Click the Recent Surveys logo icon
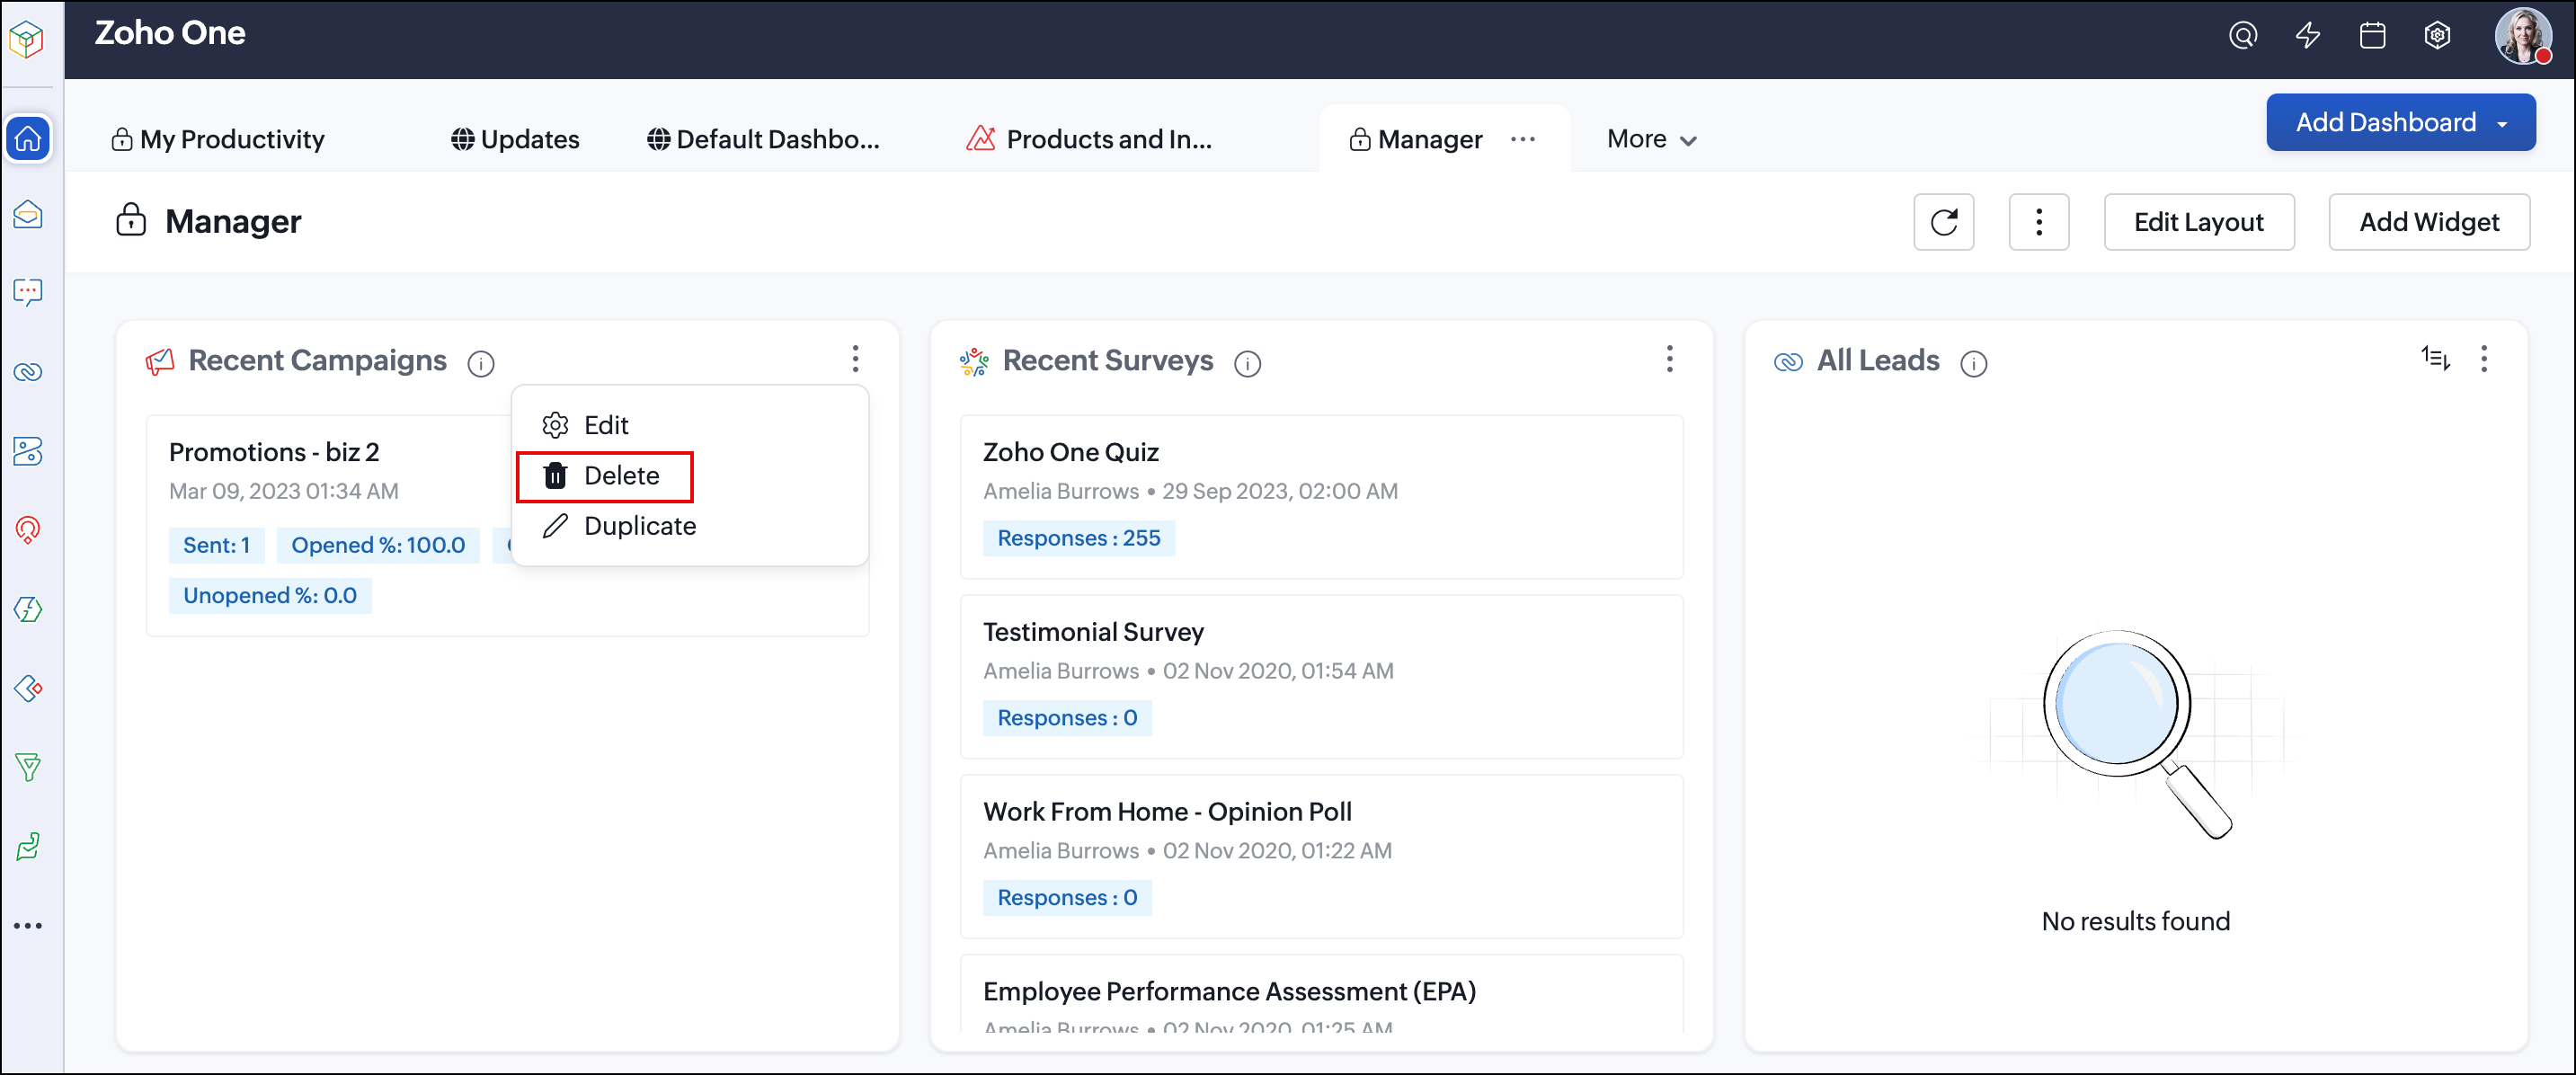 click(974, 361)
